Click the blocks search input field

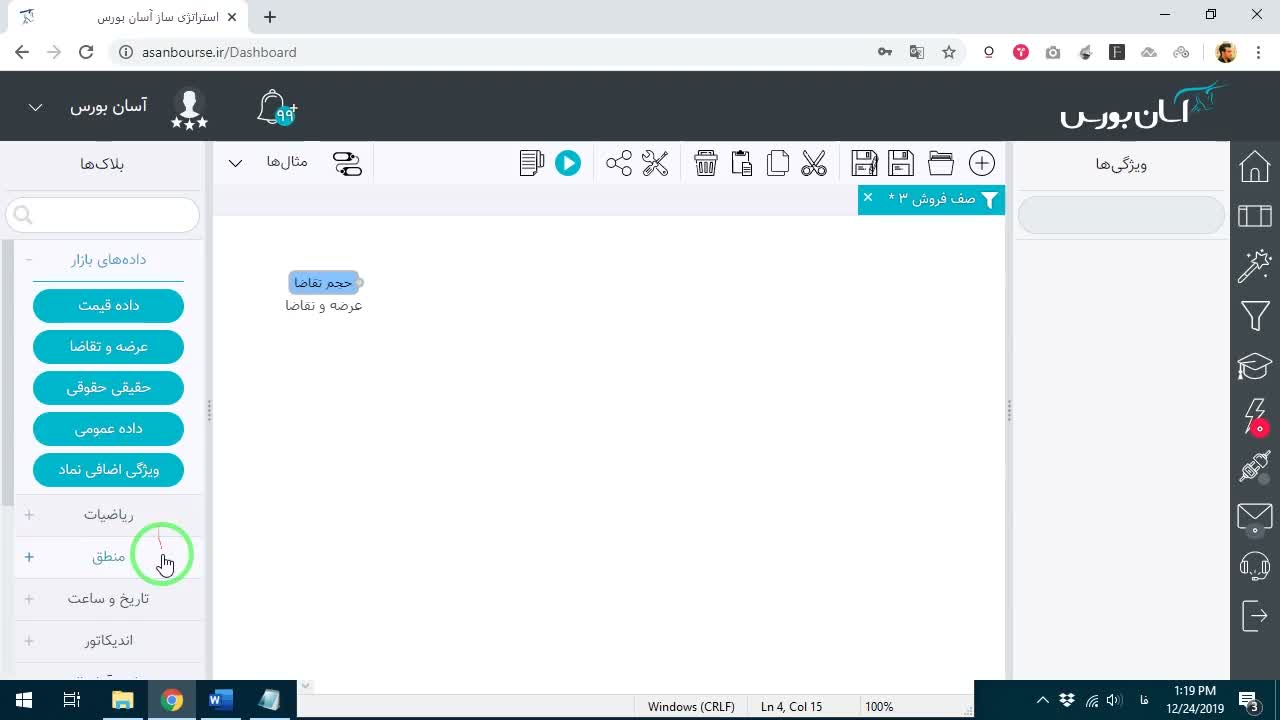pyautogui.click(x=103, y=215)
